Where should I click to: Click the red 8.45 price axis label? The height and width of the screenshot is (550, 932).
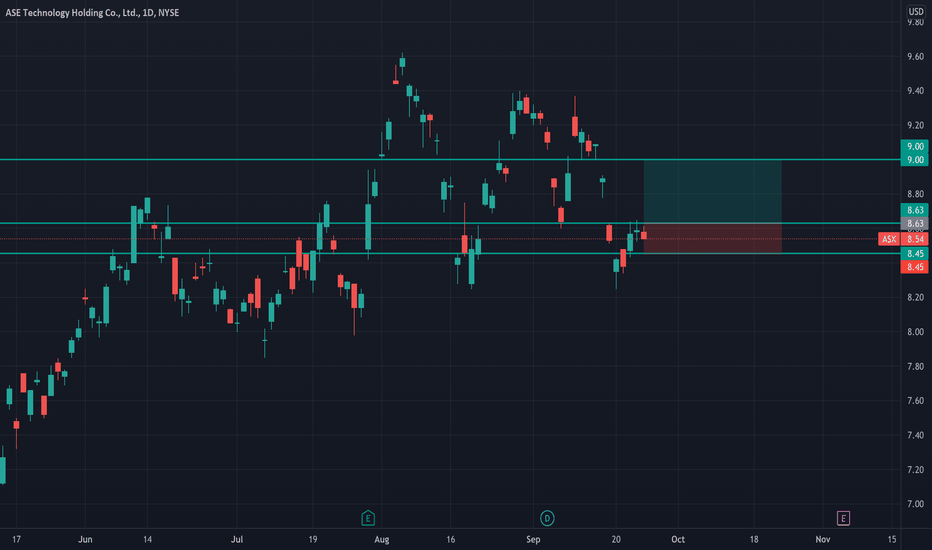(915, 267)
